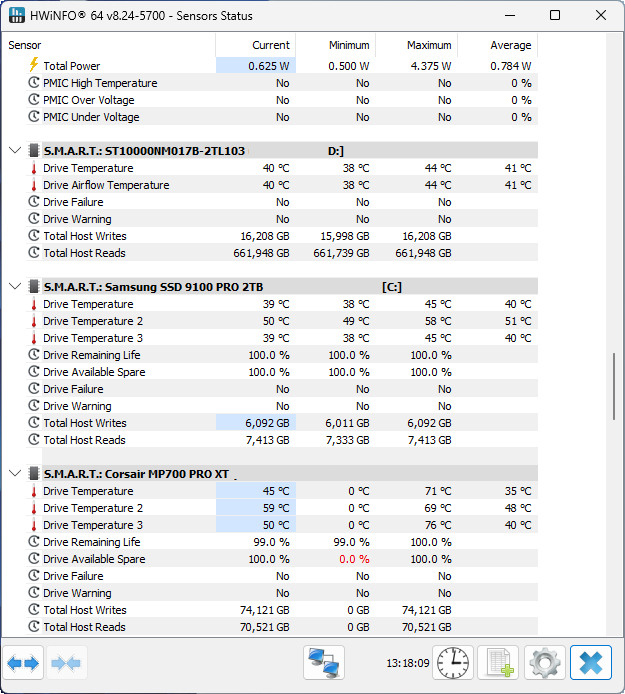Click the Total Power lightning bolt icon
The image size is (625, 694).
(x=34, y=65)
